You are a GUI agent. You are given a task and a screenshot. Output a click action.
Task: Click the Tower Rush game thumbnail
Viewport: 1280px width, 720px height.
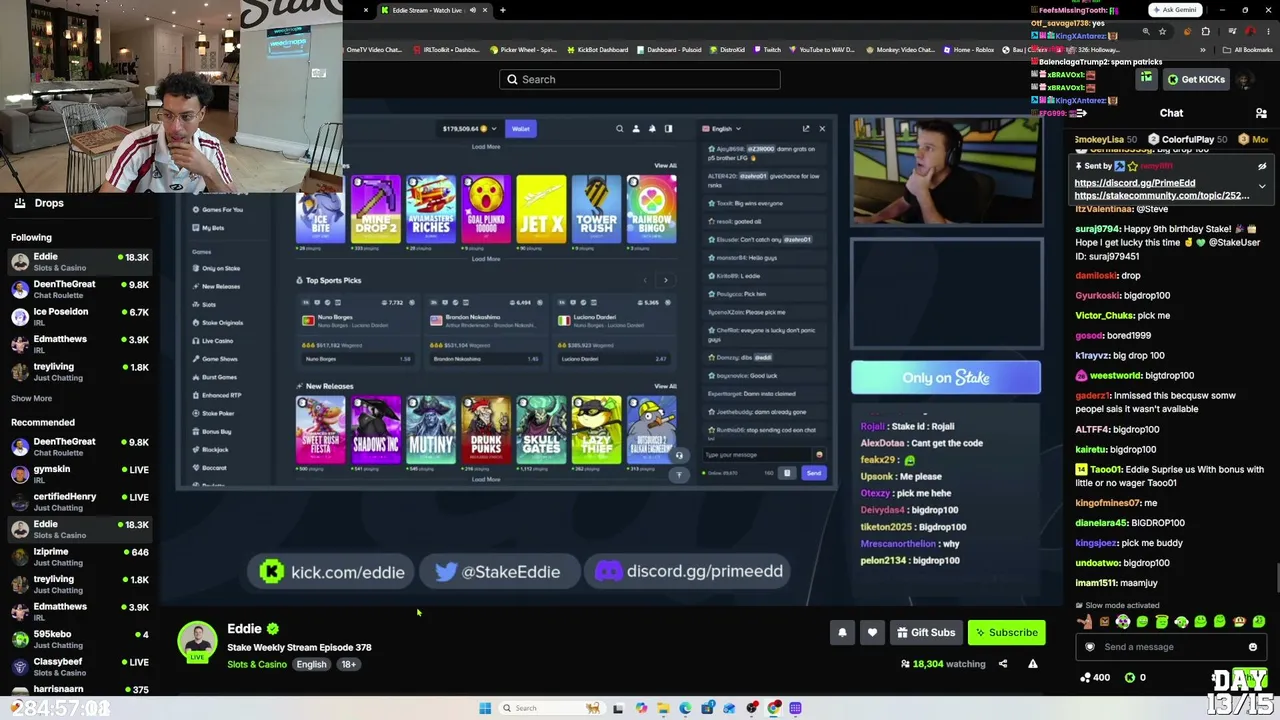(x=596, y=209)
